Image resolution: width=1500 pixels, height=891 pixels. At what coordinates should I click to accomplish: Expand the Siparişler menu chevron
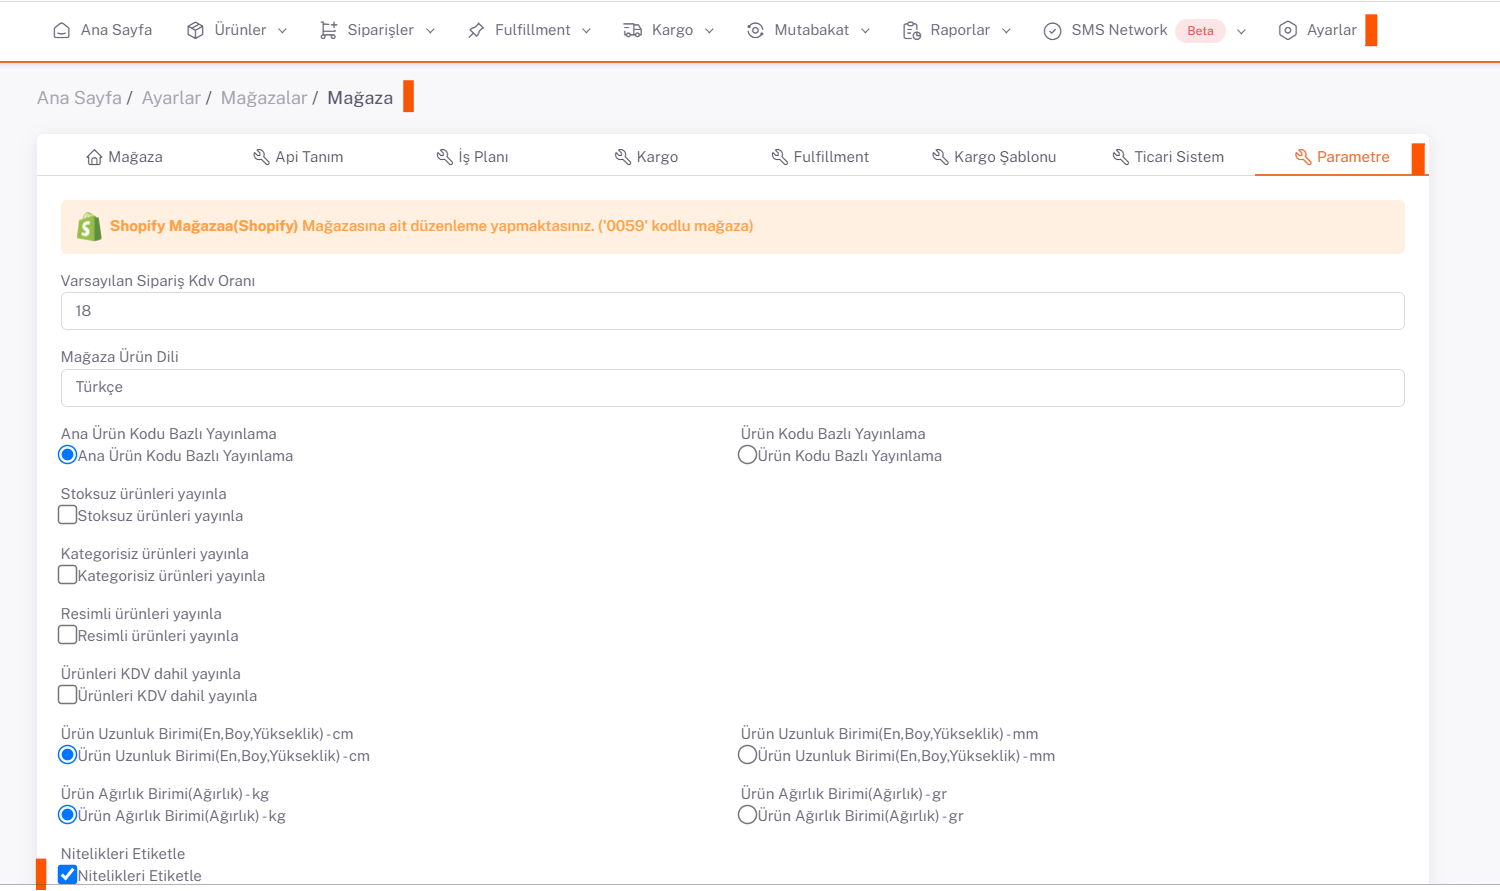pos(430,31)
